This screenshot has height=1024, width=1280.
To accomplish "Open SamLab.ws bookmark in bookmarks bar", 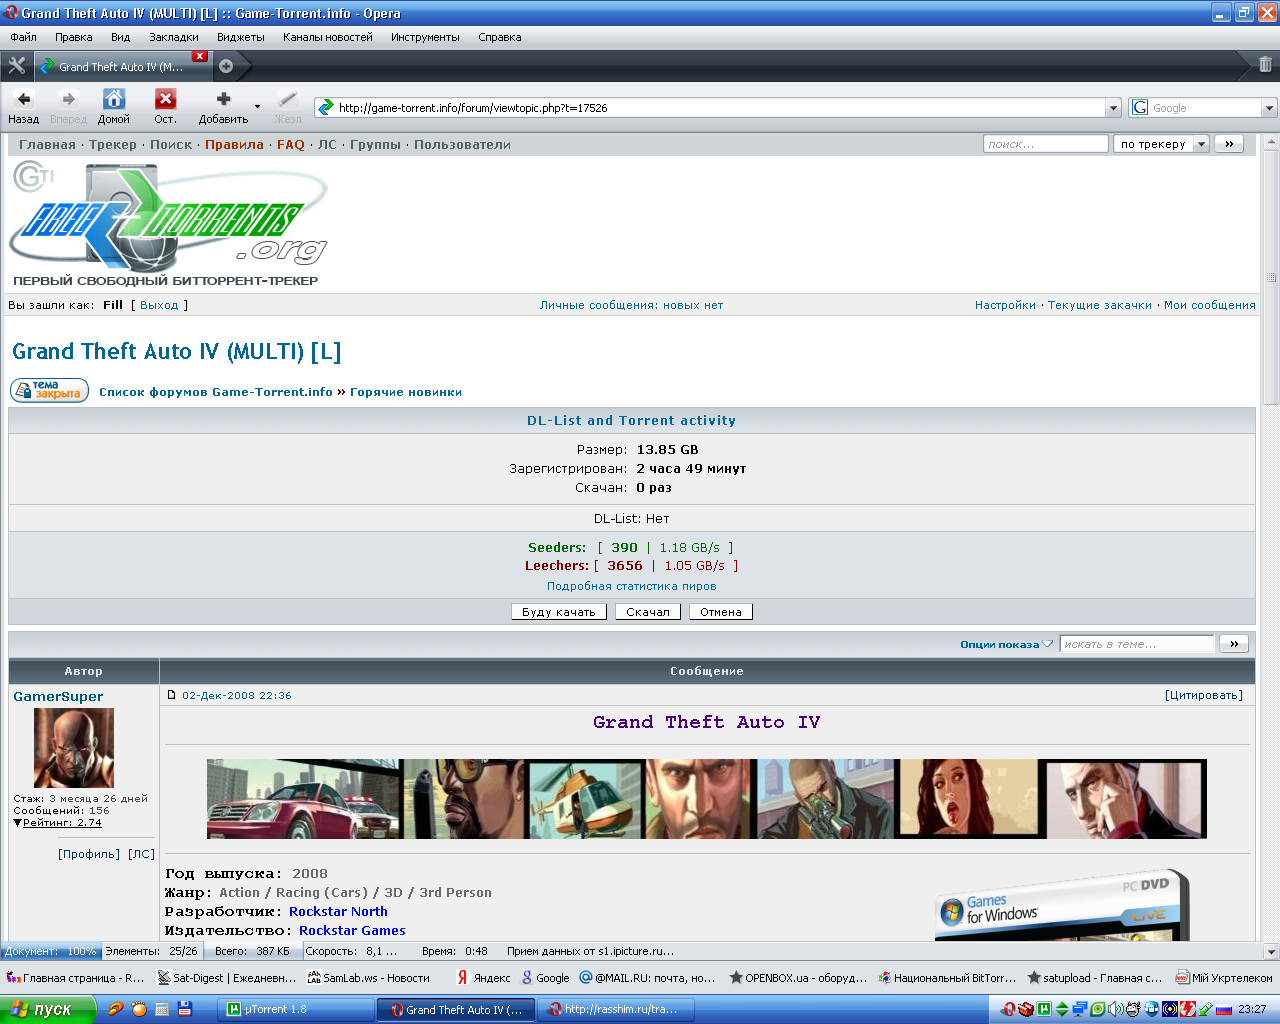I will point(368,978).
